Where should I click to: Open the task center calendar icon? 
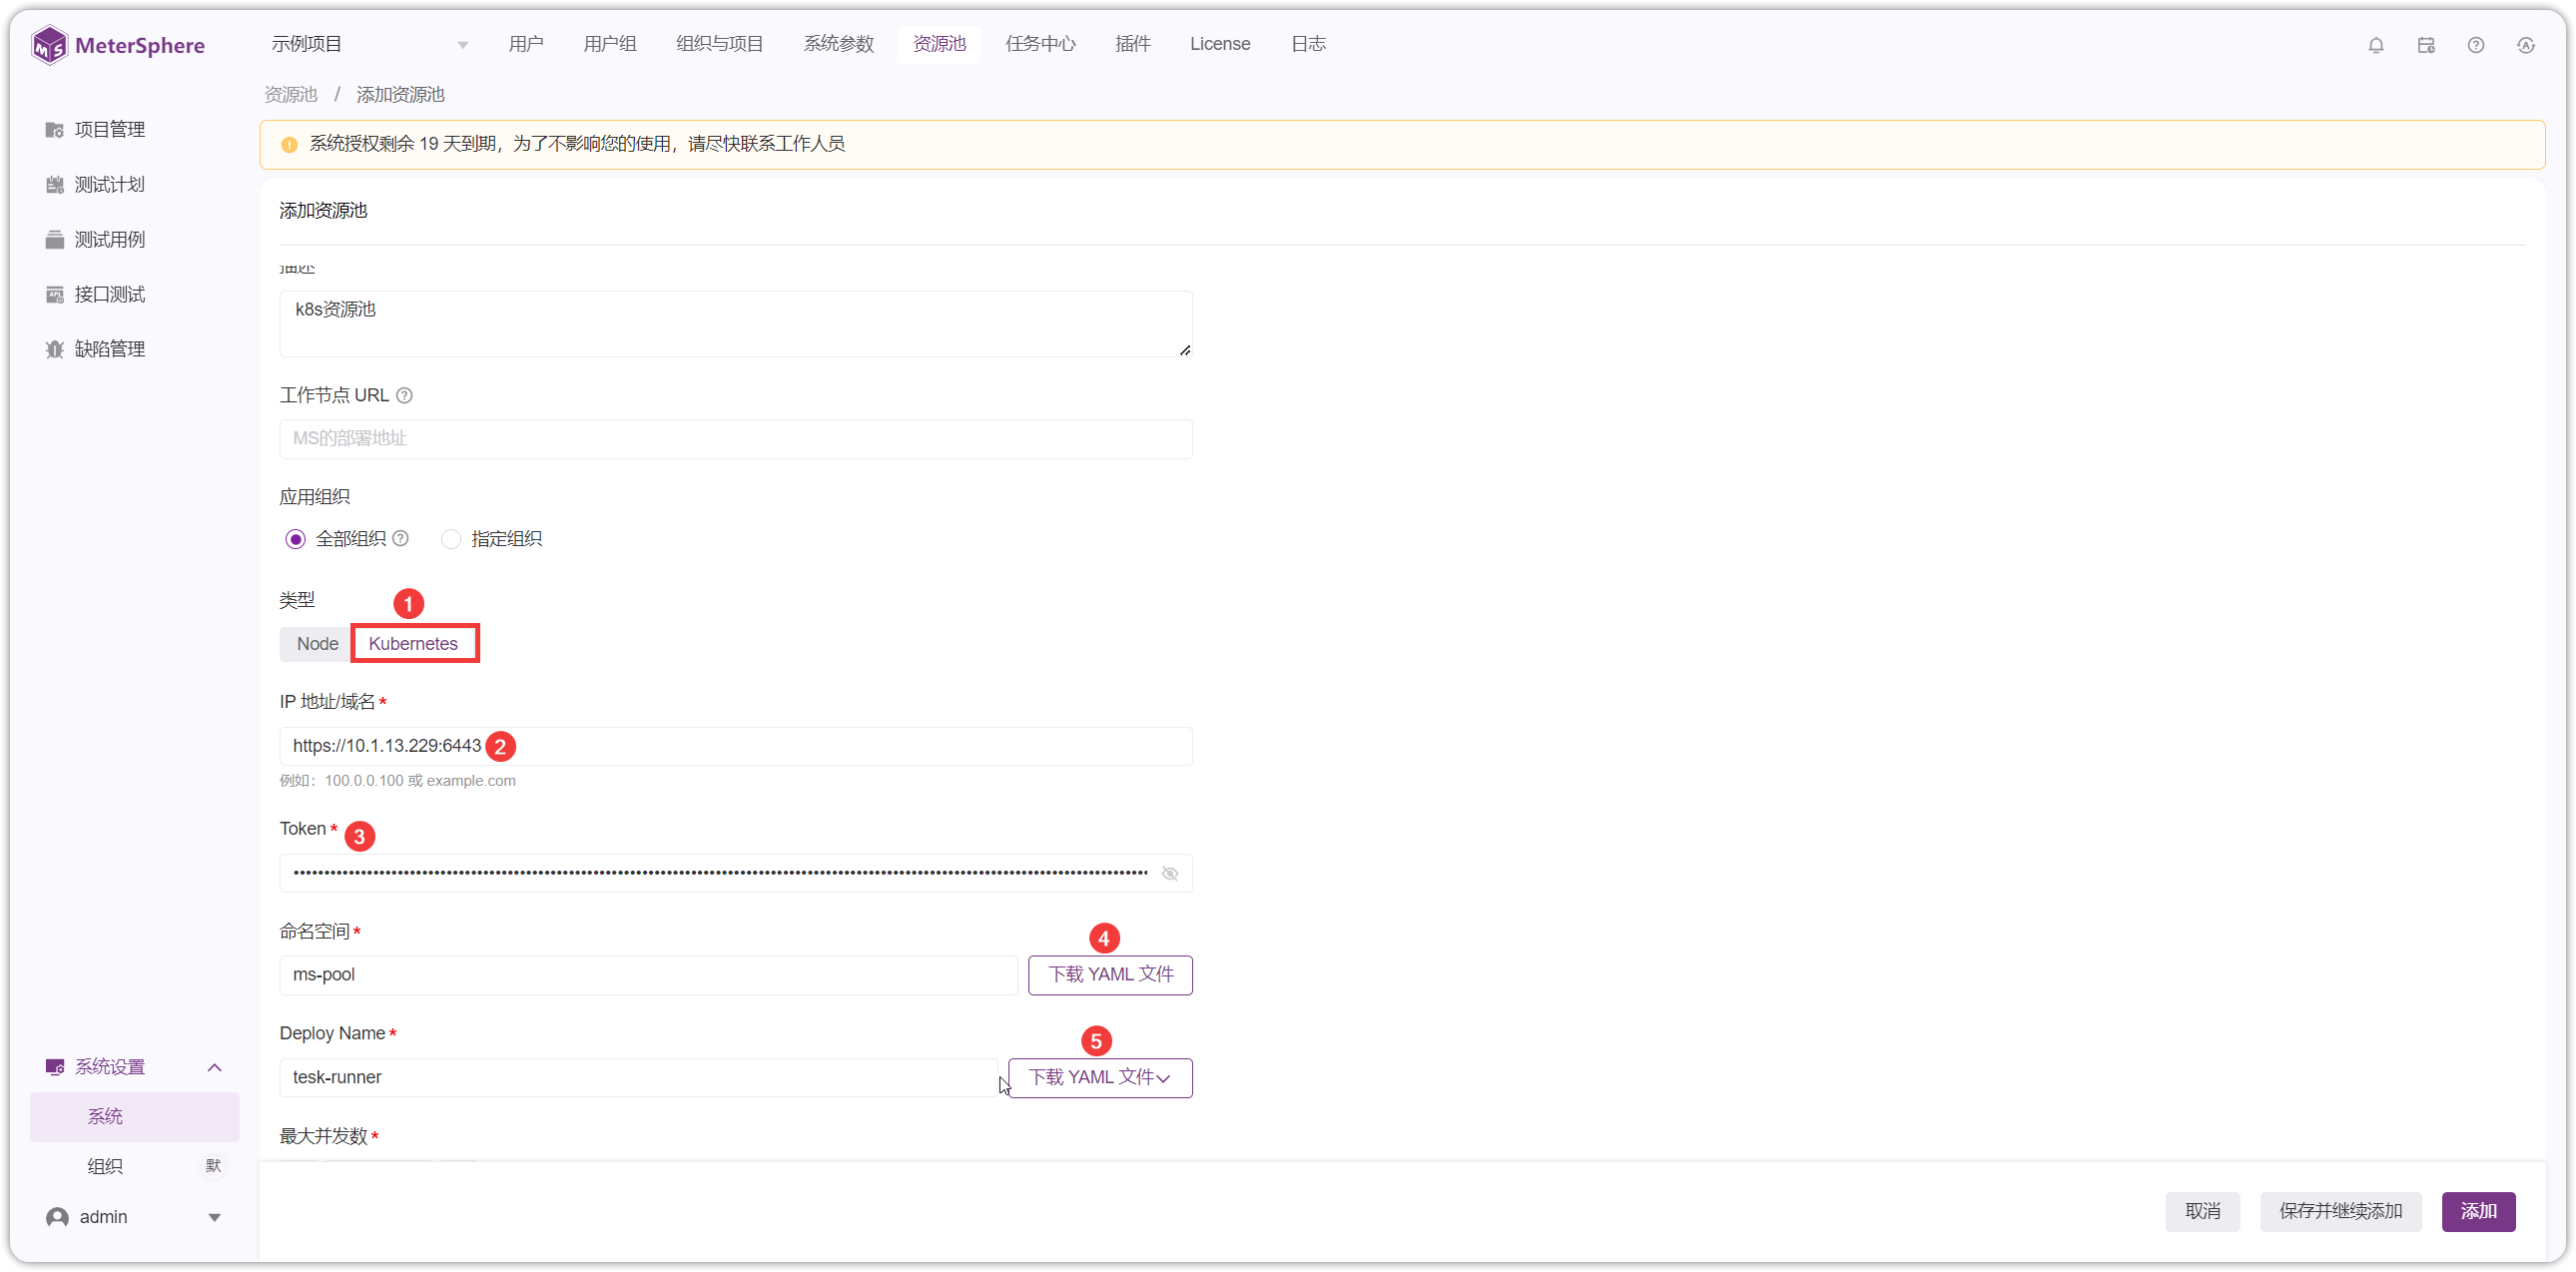coord(2426,45)
